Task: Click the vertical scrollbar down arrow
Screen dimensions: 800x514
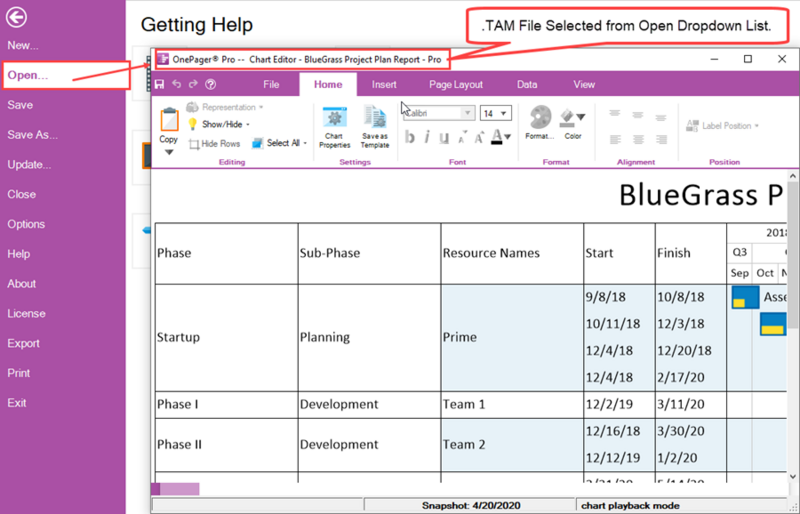Action: [x=793, y=477]
